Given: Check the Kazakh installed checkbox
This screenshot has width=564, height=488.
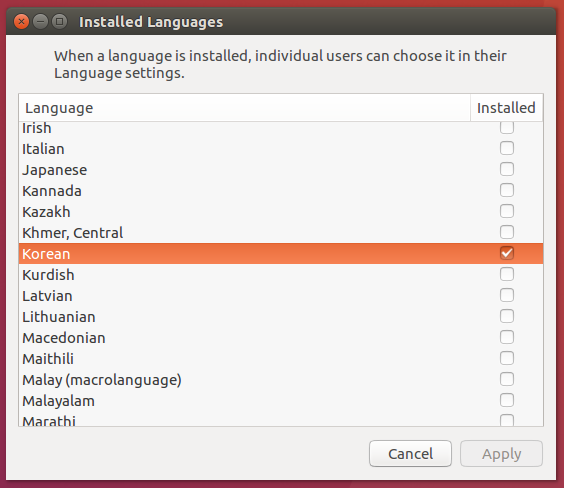Looking at the screenshot, I should [x=506, y=211].
